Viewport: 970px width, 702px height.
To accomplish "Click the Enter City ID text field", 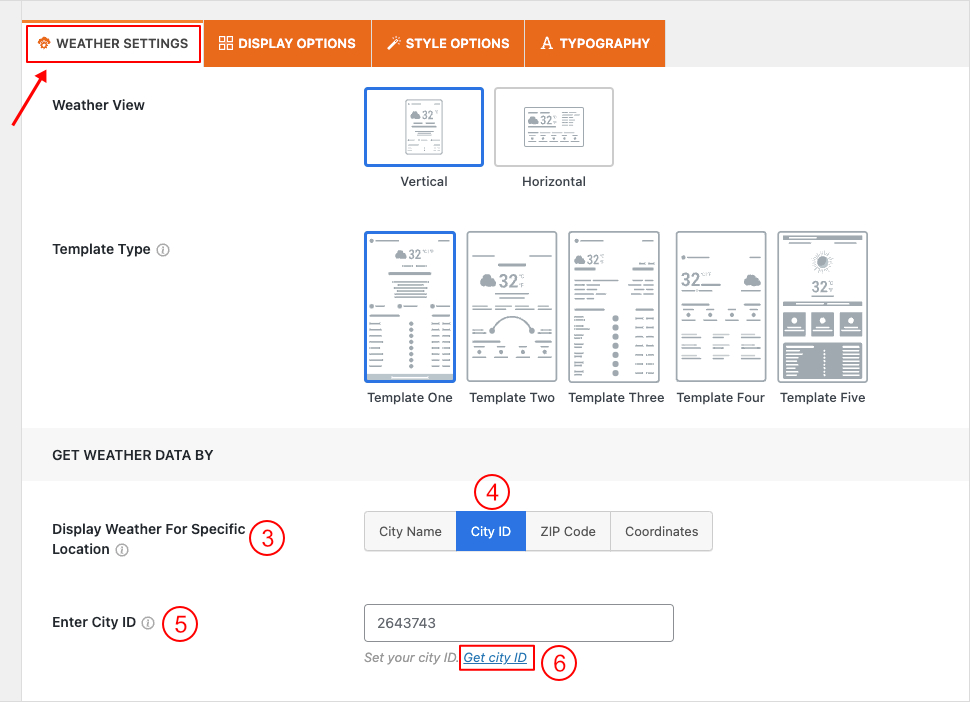I will click(518, 623).
